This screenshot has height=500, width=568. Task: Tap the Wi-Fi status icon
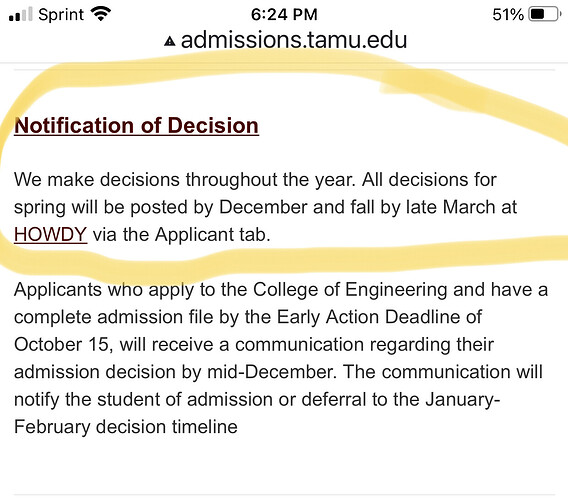coord(101,14)
